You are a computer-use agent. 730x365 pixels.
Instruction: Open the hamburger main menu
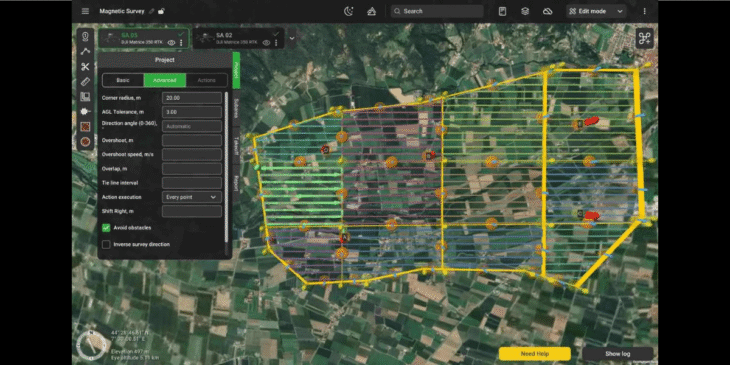point(85,11)
